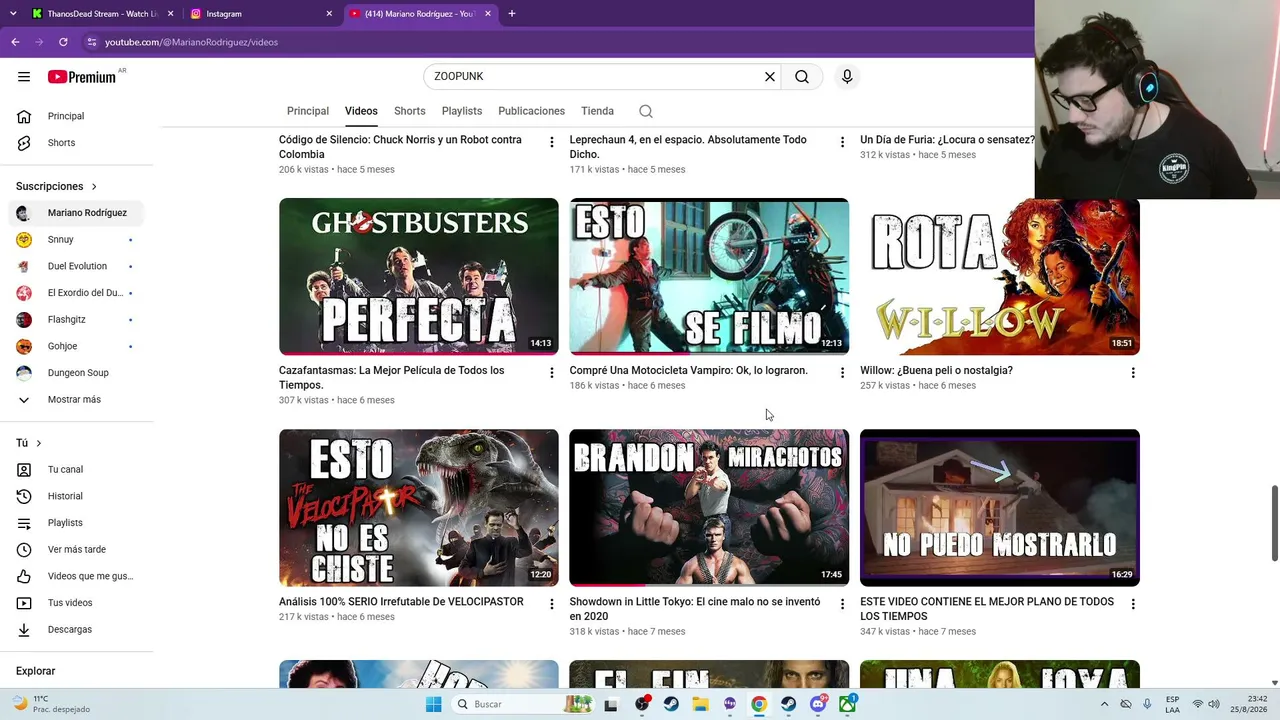Play the NO PUEDO MOSTRARLO thumbnail
This screenshot has width=1280, height=720.
(1000, 508)
